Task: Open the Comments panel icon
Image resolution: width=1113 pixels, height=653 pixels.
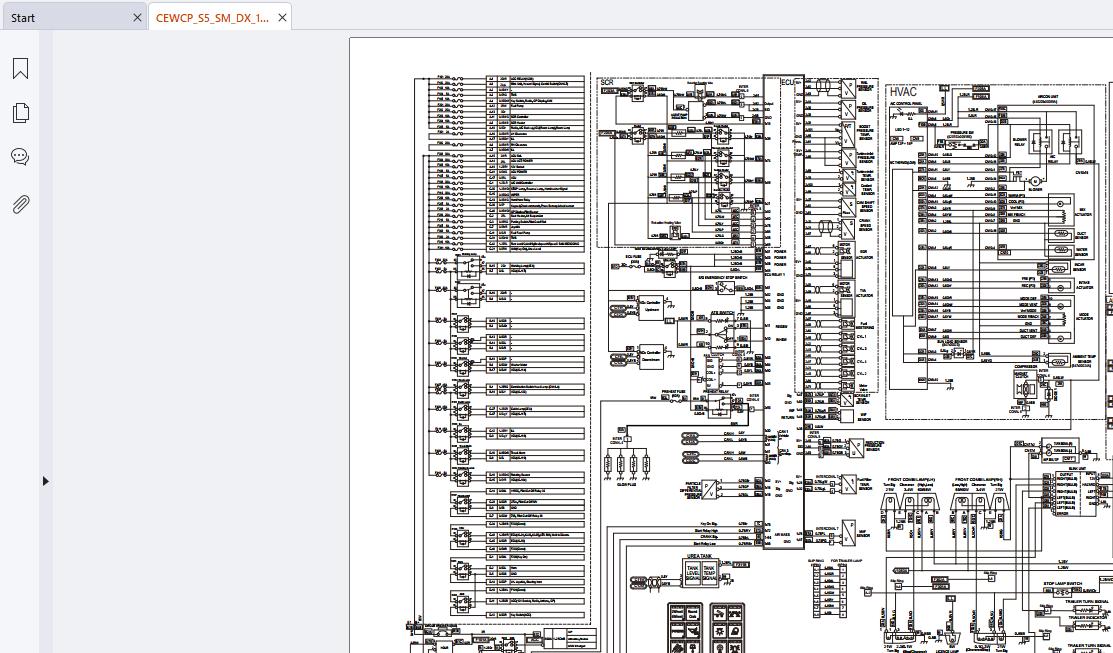Action: (21, 157)
